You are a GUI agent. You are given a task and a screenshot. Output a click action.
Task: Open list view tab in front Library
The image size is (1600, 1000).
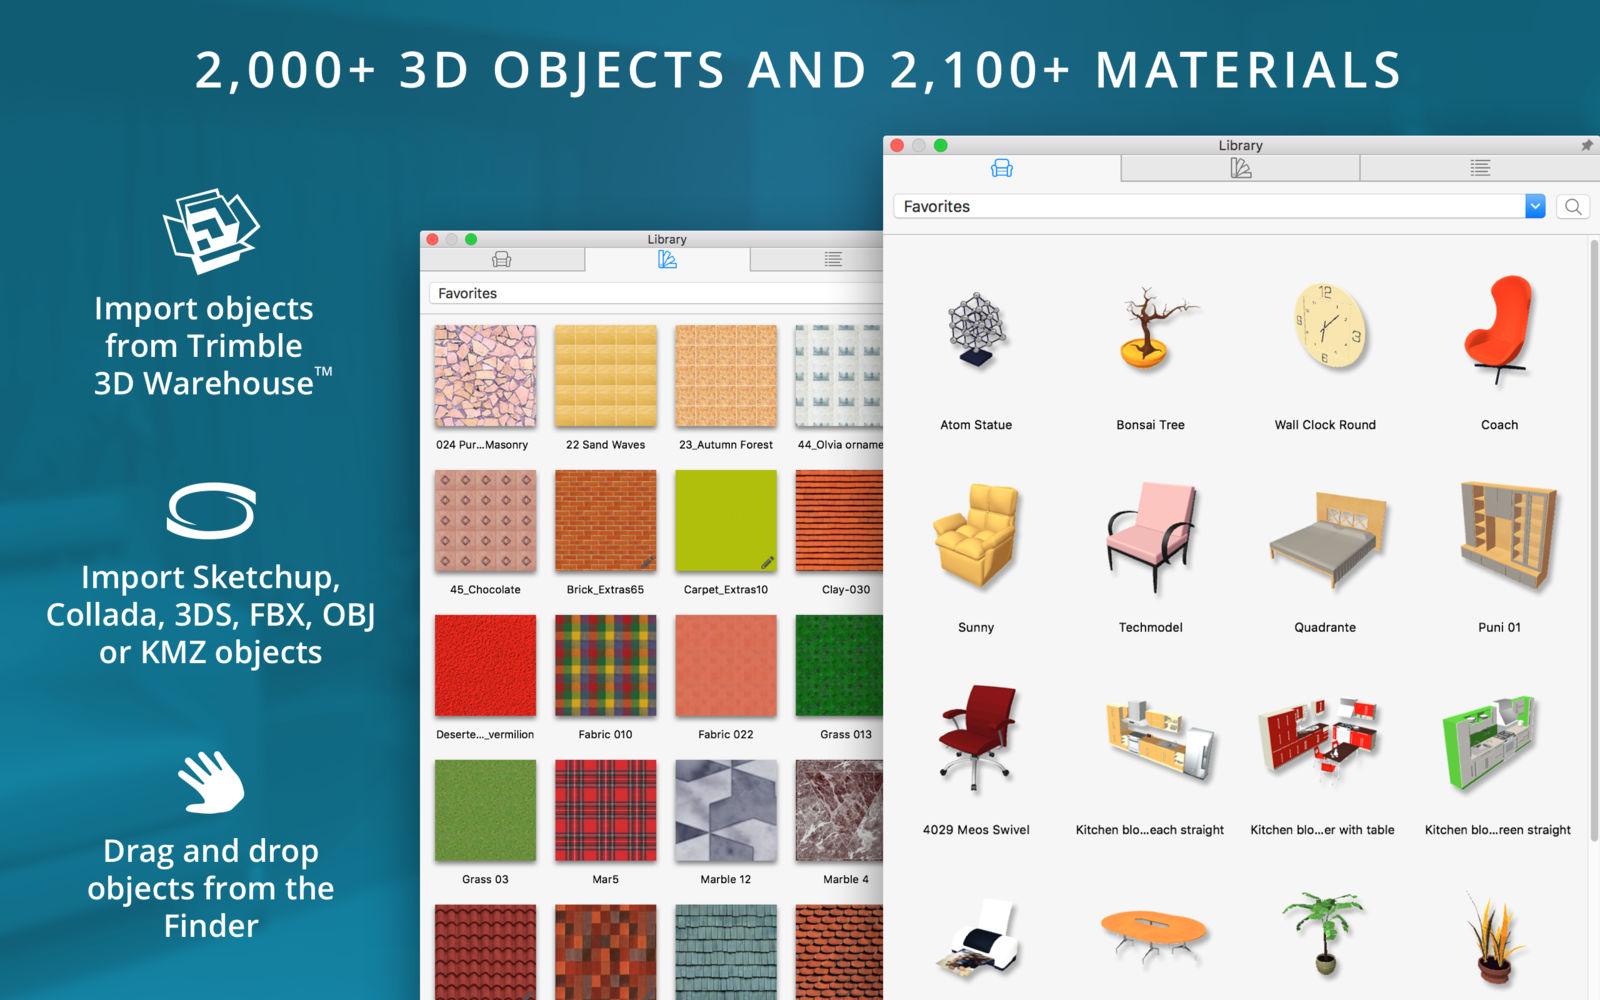1480,168
